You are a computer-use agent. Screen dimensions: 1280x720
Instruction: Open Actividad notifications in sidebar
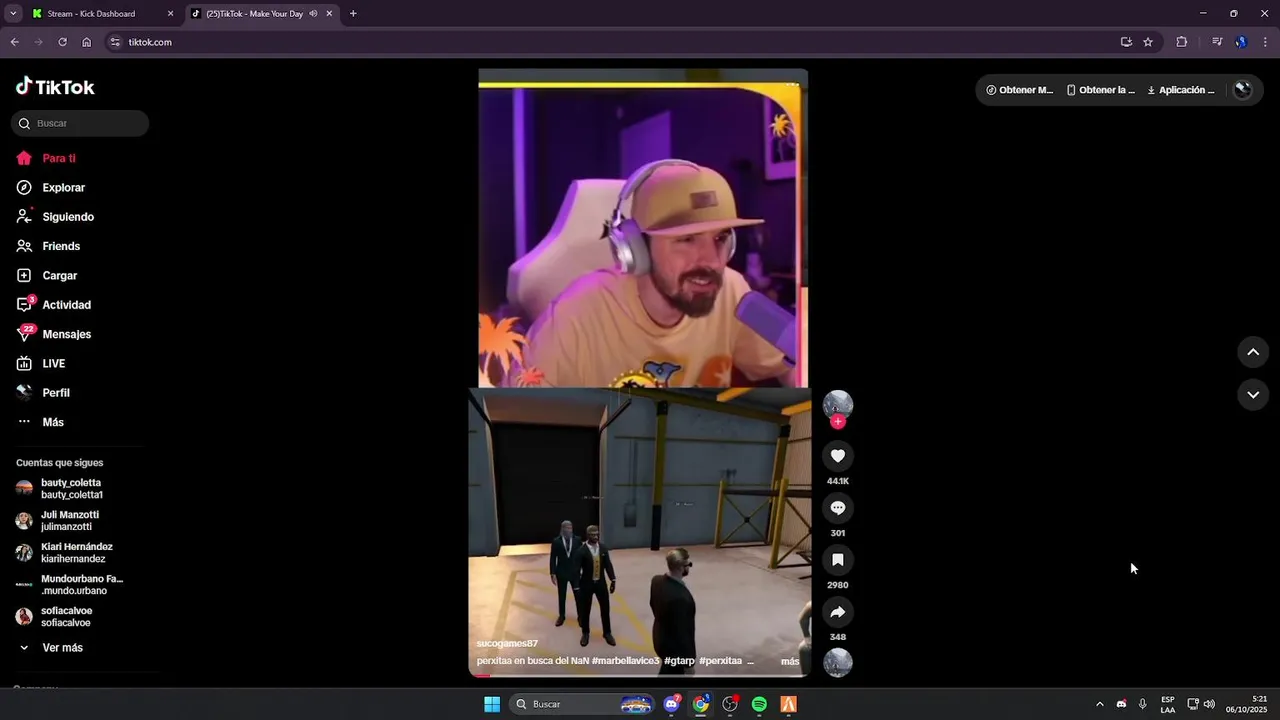pyautogui.click(x=54, y=305)
